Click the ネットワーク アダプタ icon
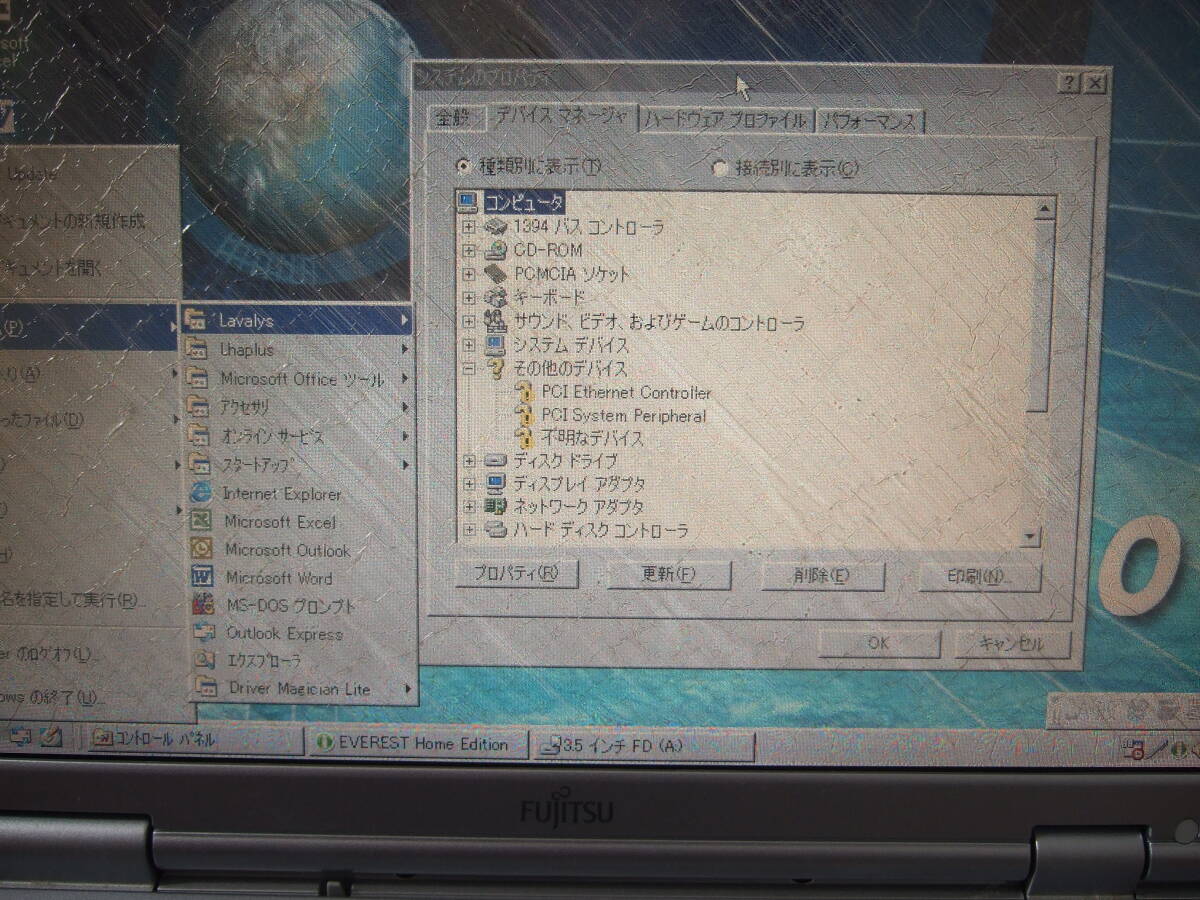 [x=496, y=507]
